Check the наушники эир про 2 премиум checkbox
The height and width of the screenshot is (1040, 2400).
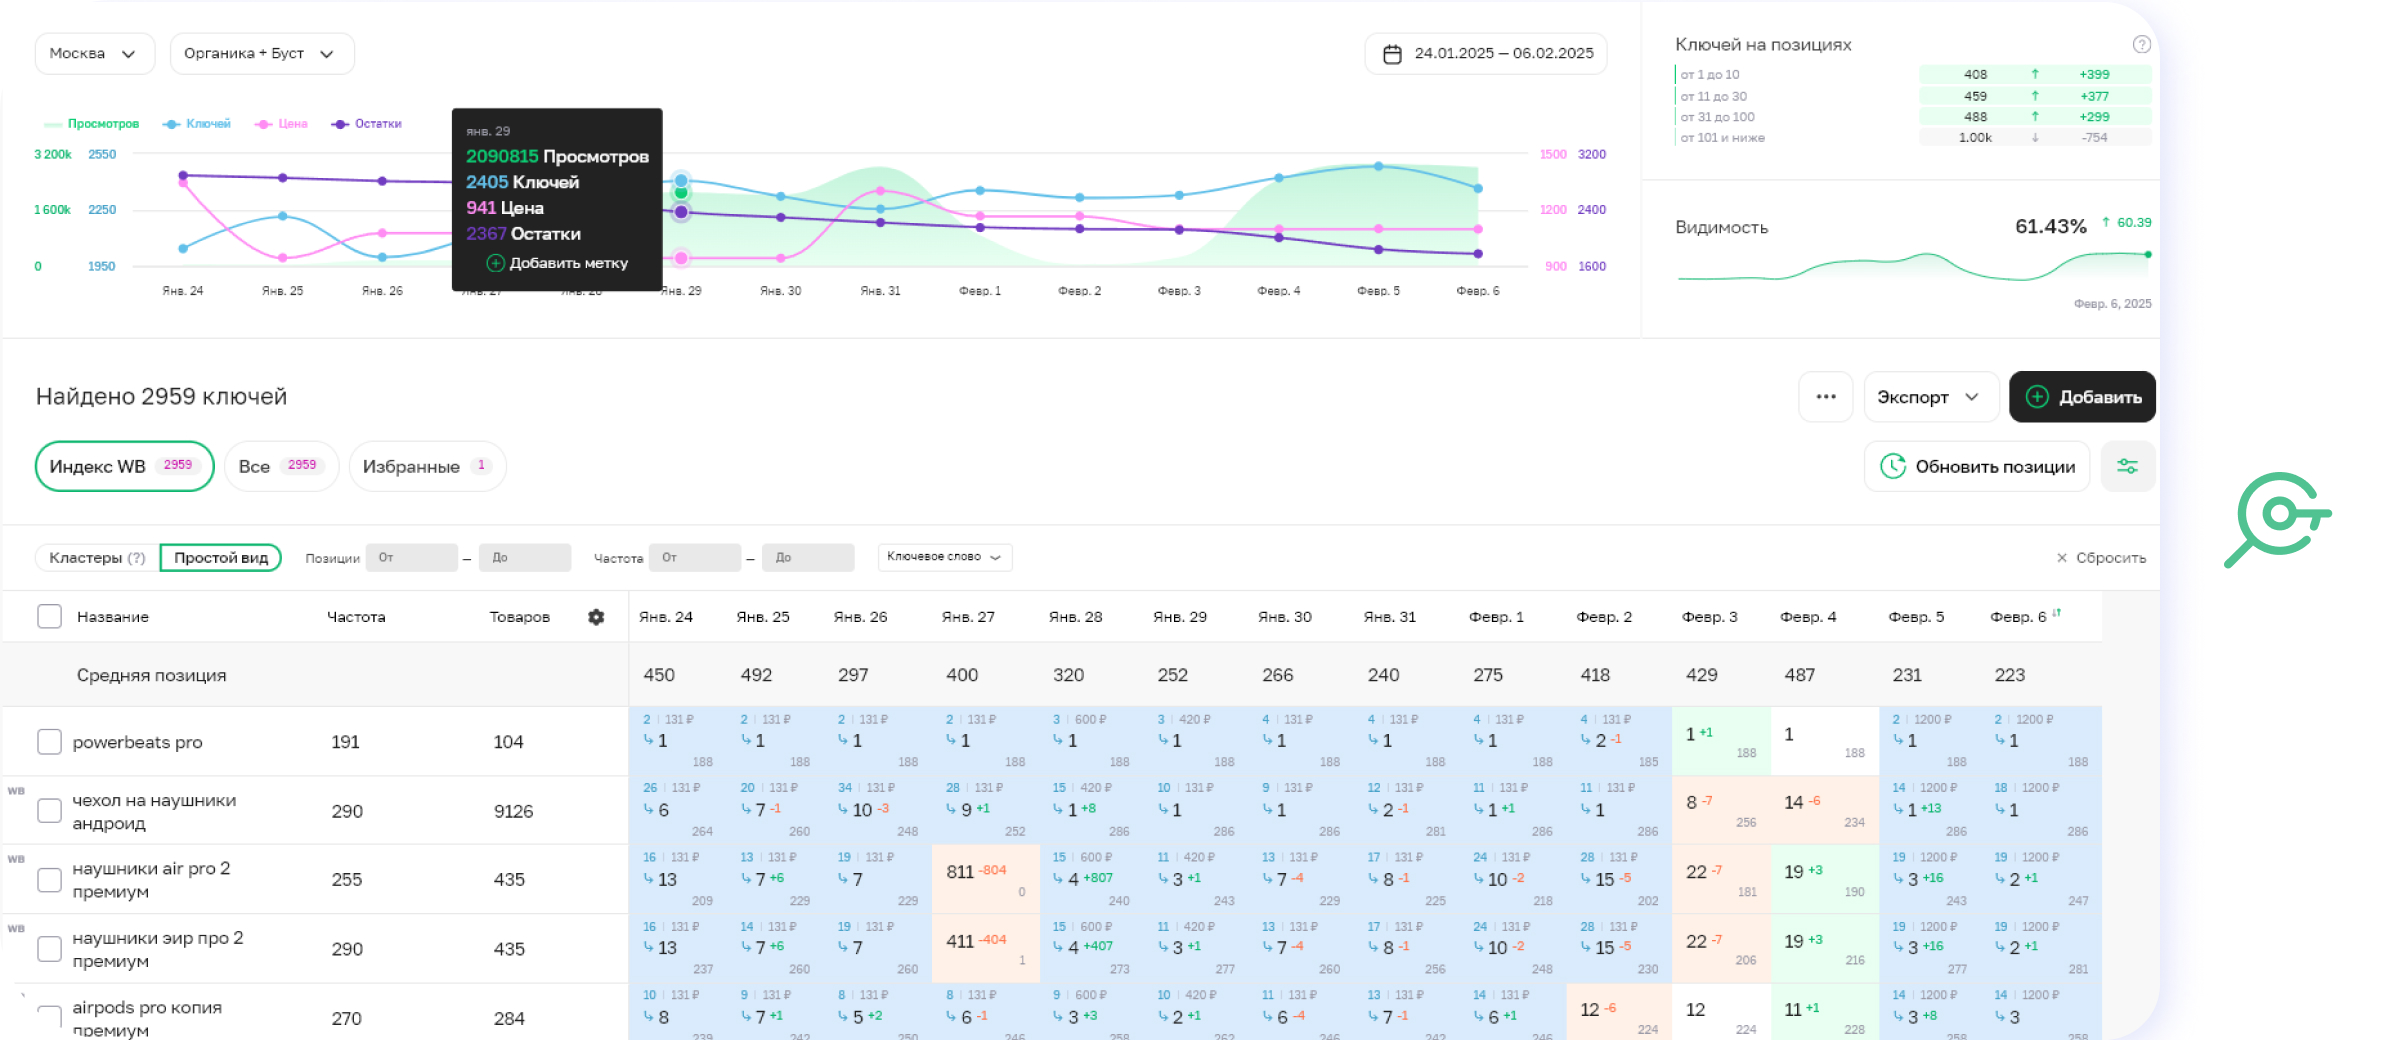click(49, 948)
